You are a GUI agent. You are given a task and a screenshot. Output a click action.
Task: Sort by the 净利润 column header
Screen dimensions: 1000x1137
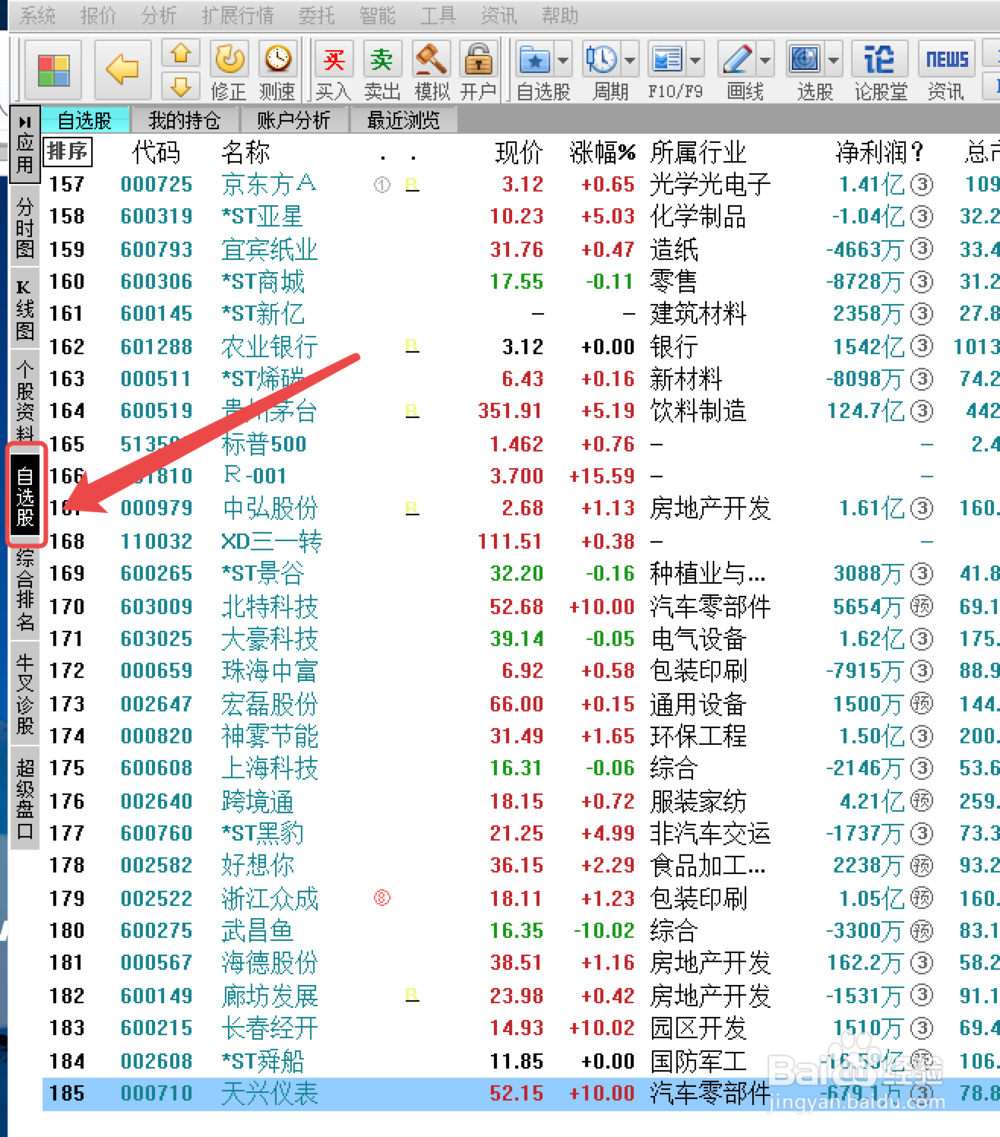tap(880, 152)
